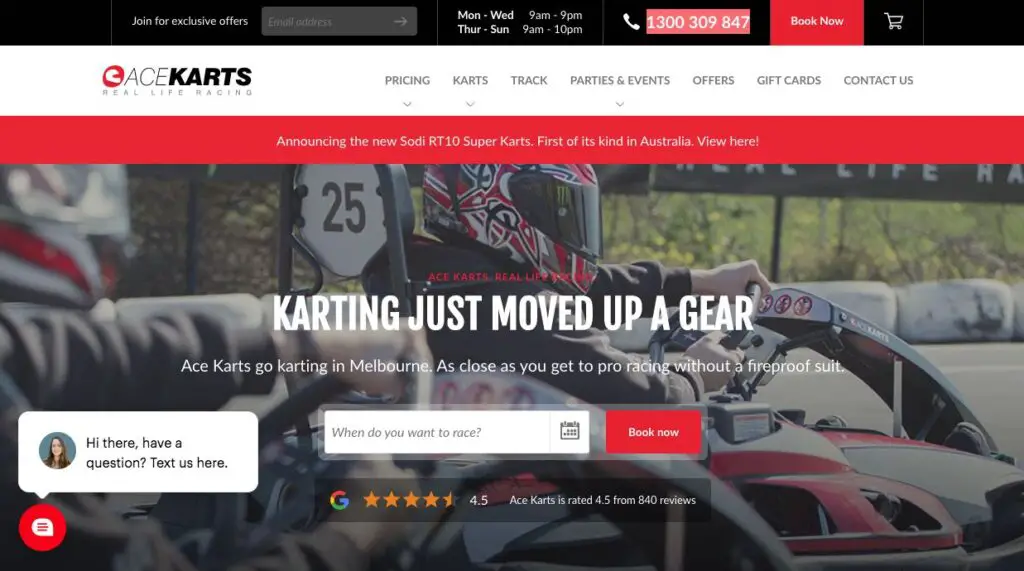Open the Gift Cards page
This screenshot has height=571, width=1024.
pos(789,80)
